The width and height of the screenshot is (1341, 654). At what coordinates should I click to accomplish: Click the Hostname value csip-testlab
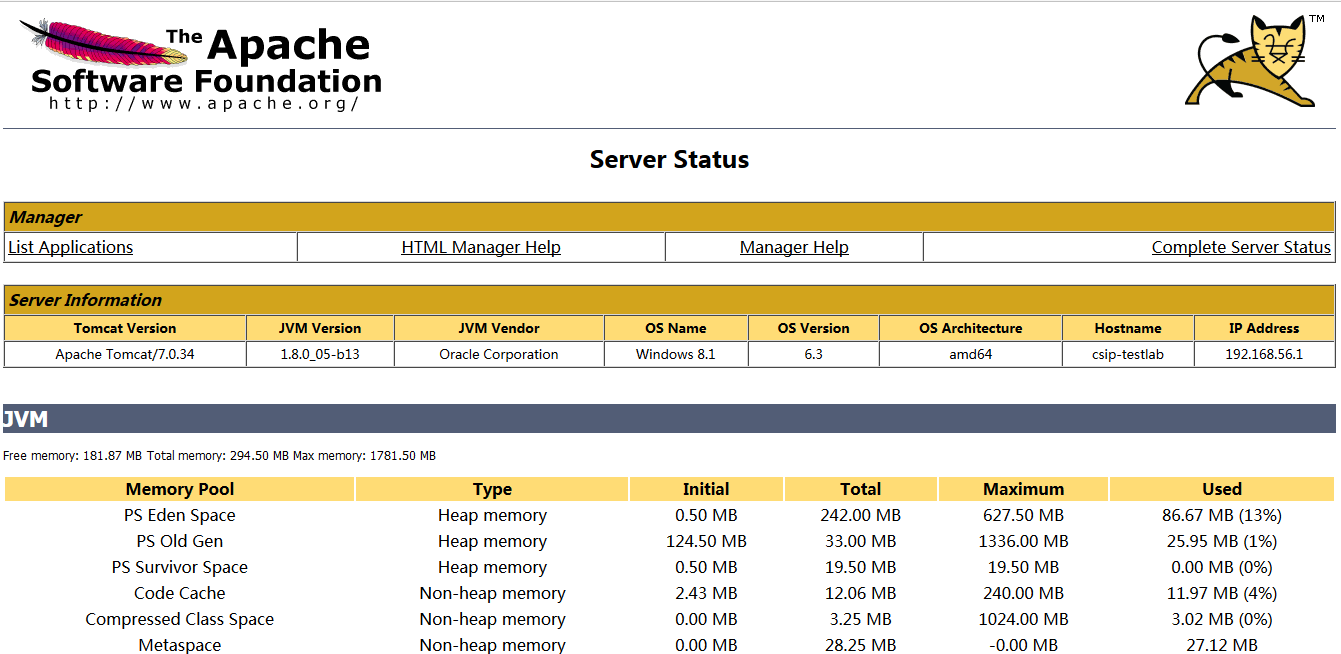pos(1127,354)
